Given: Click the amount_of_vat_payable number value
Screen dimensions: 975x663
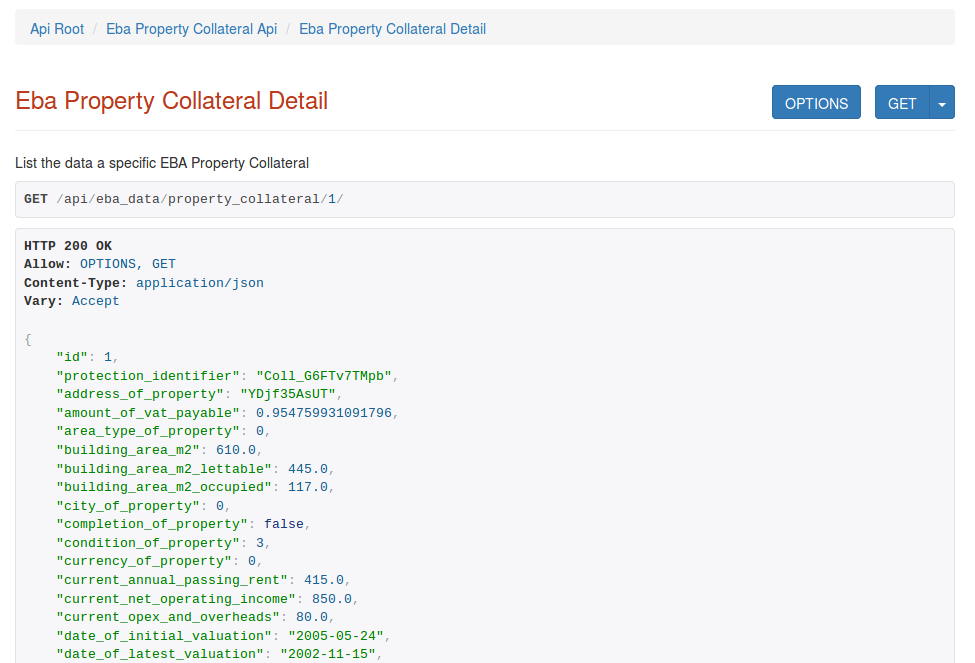Looking at the screenshot, I should tap(324, 413).
